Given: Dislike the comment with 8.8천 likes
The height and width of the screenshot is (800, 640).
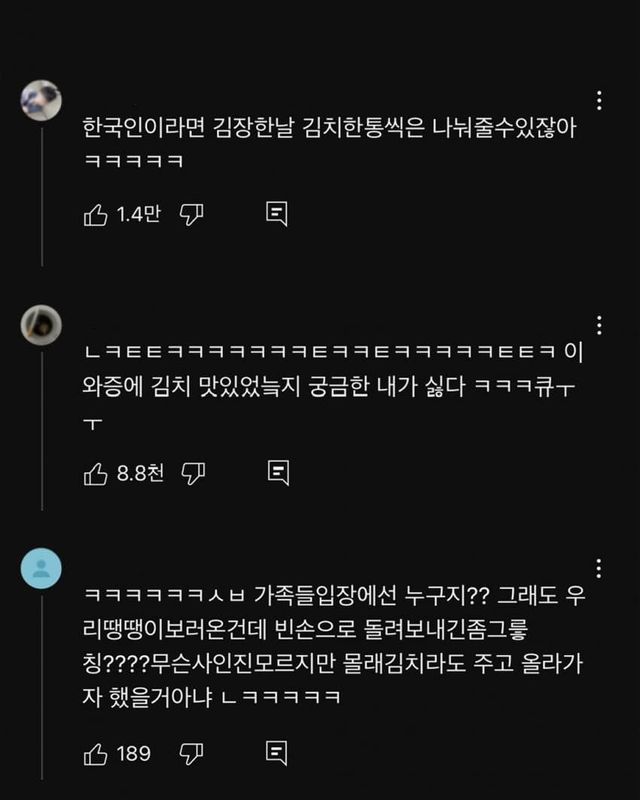Looking at the screenshot, I should tap(193, 473).
